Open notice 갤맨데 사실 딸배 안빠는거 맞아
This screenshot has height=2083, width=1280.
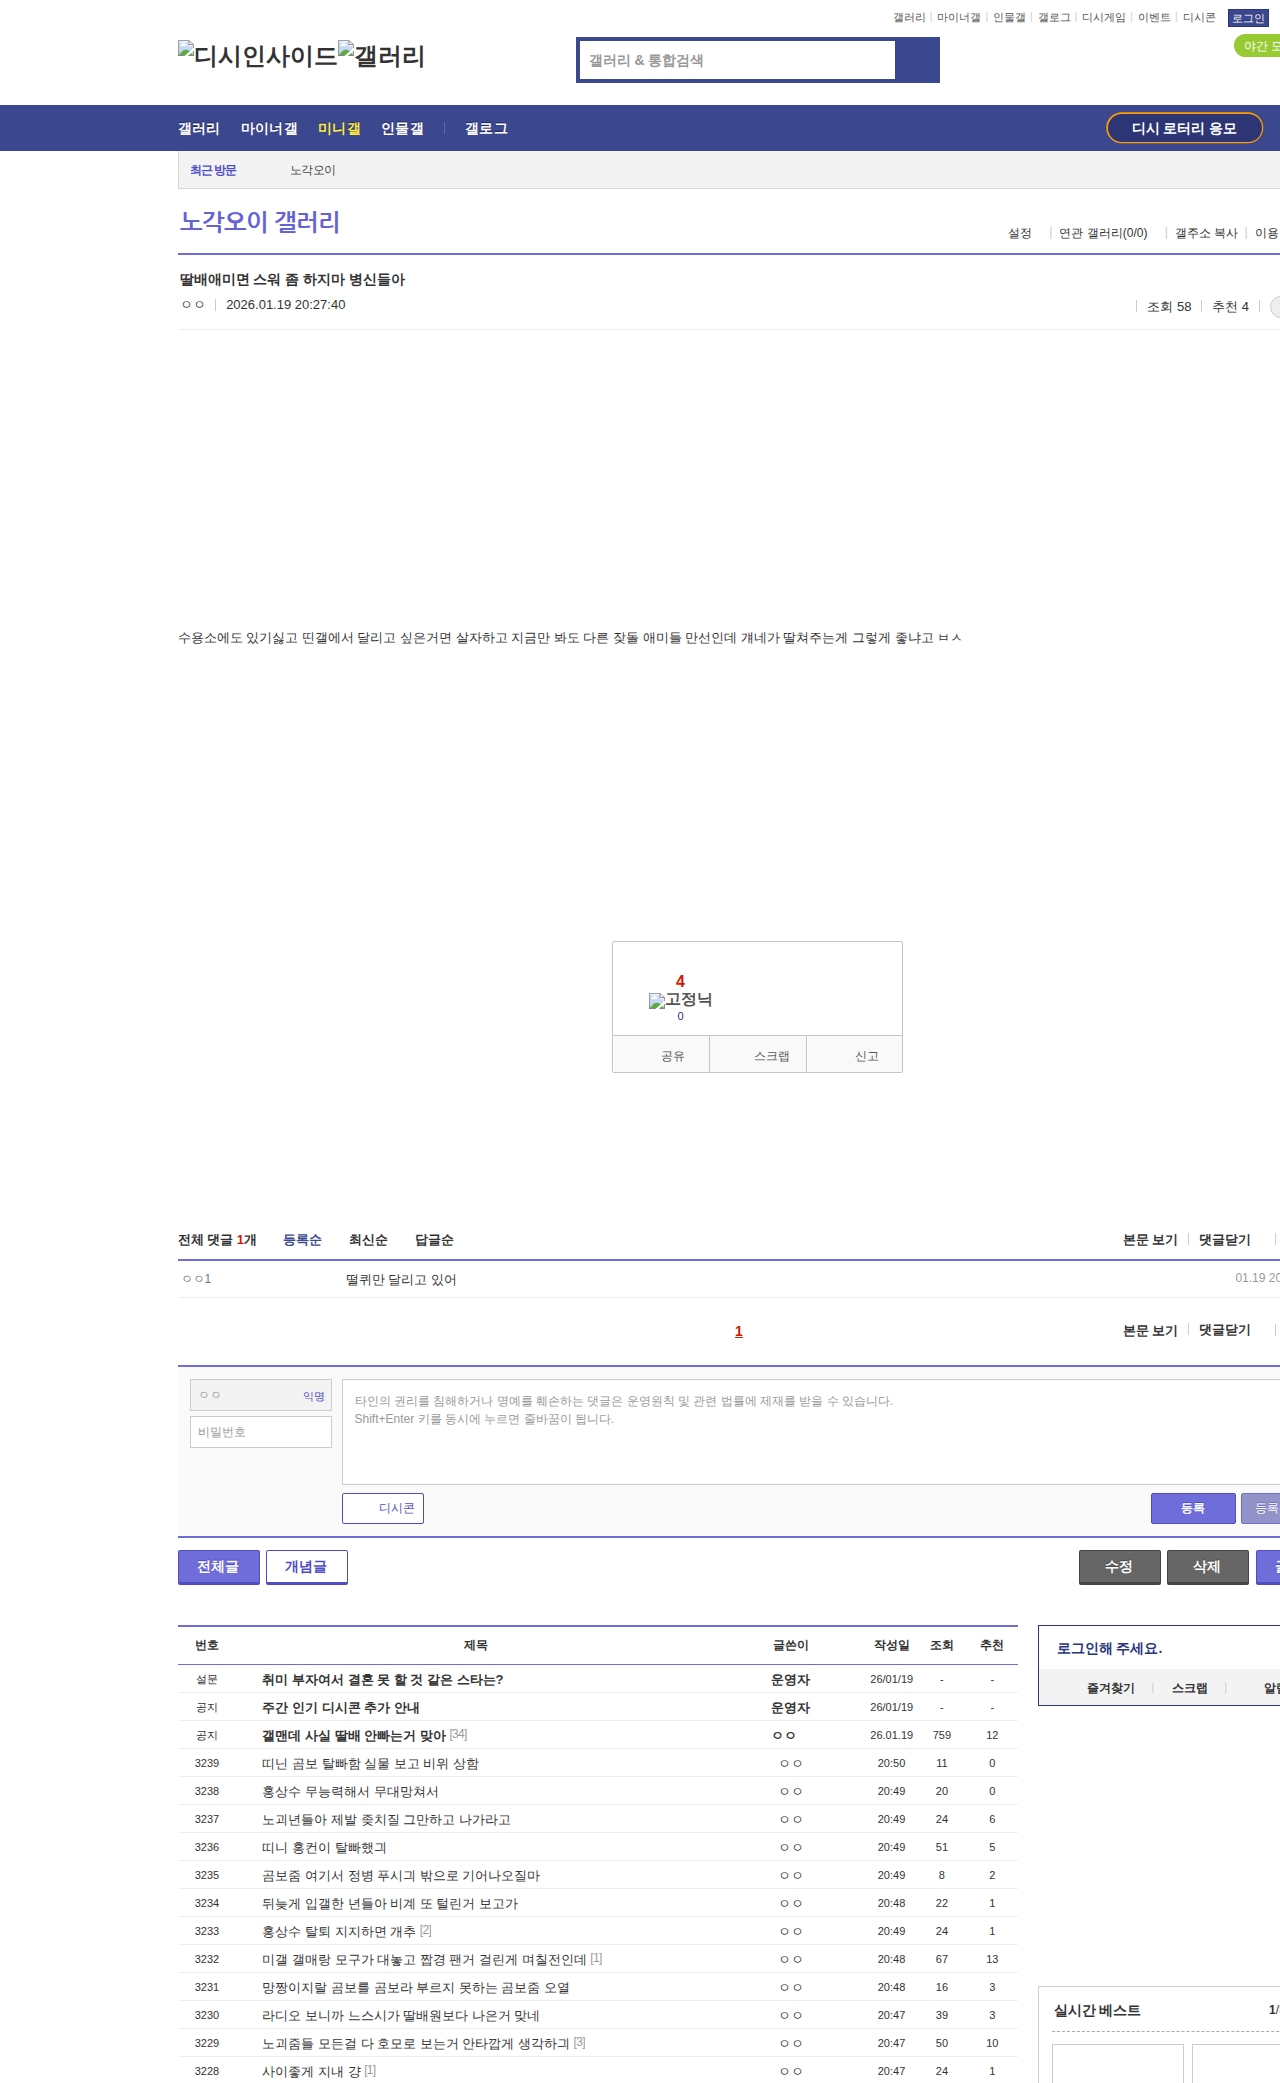(354, 1736)
